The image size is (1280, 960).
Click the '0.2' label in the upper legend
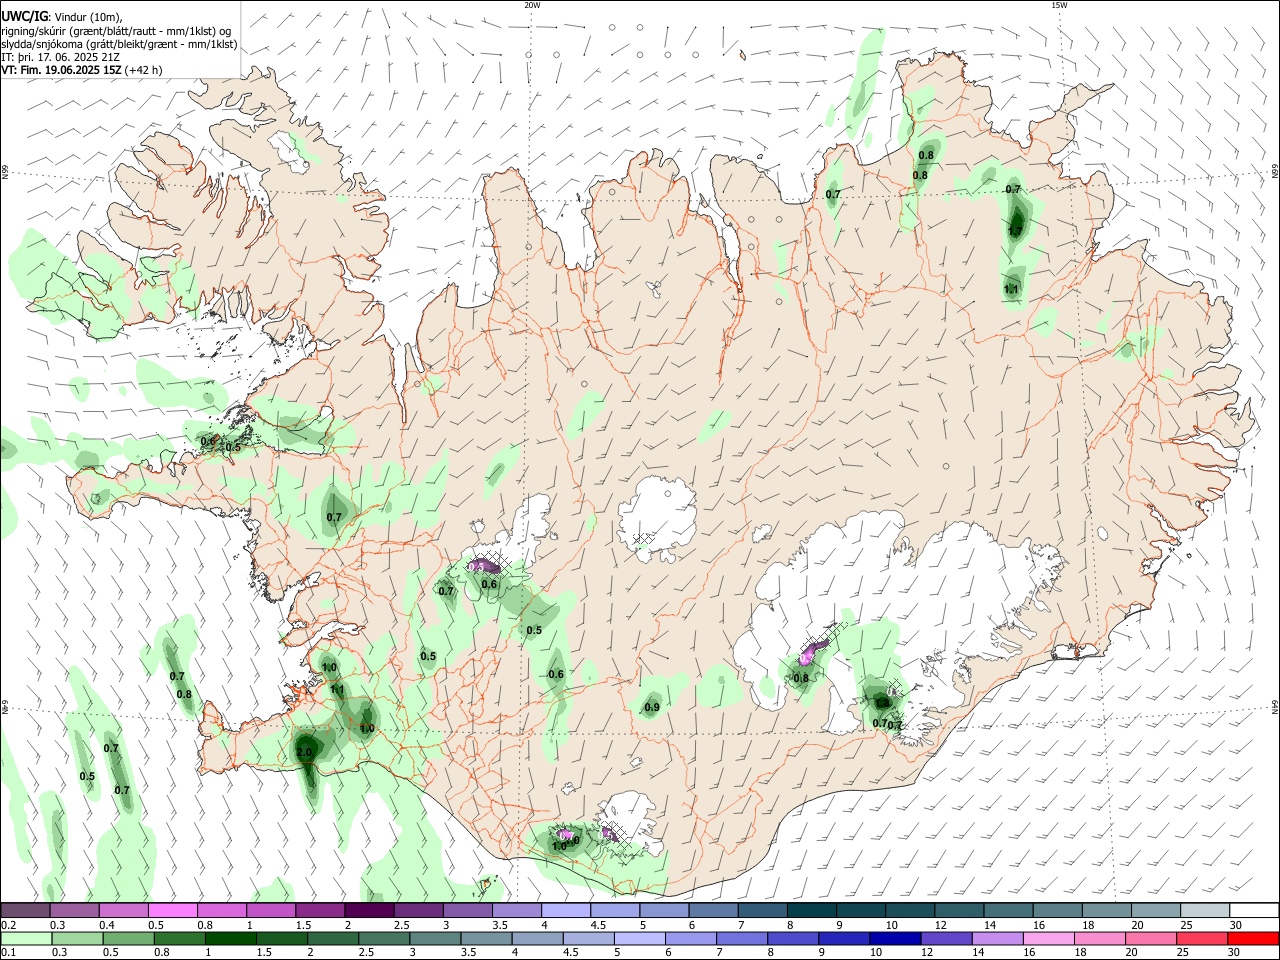coord(8,925)
